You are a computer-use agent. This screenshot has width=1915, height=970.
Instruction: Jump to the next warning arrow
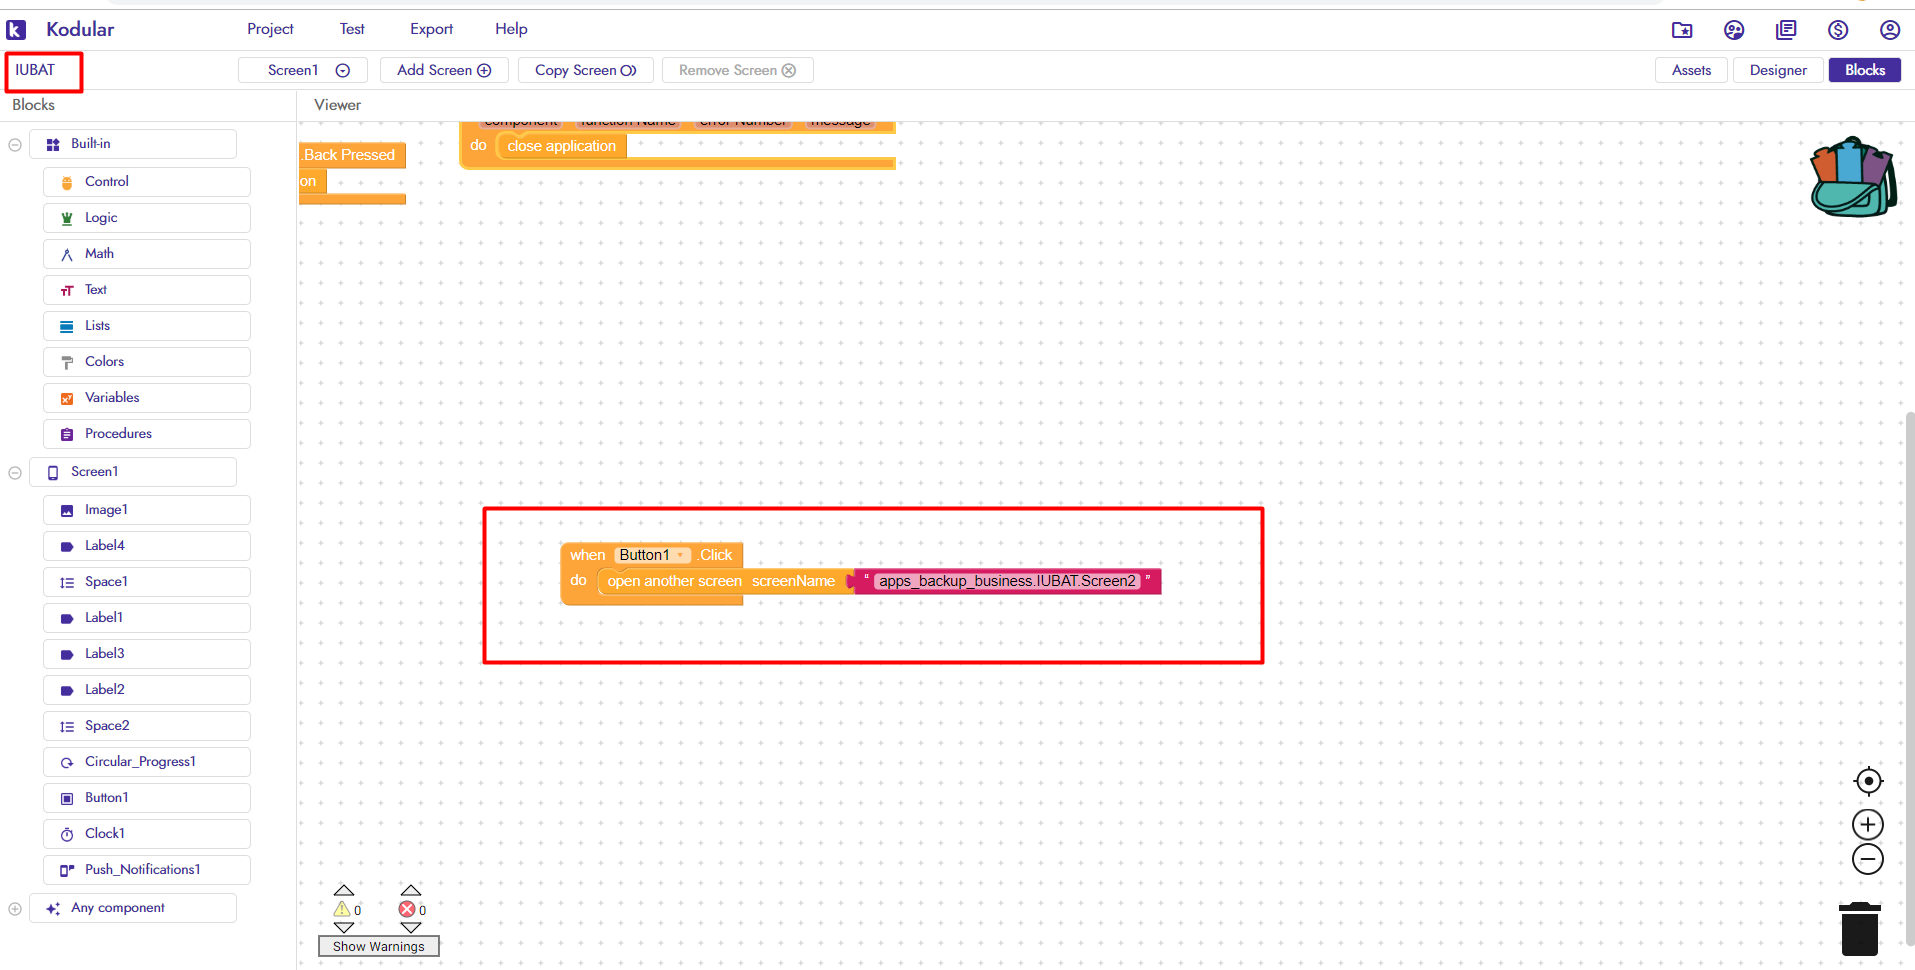coord(343,928)
